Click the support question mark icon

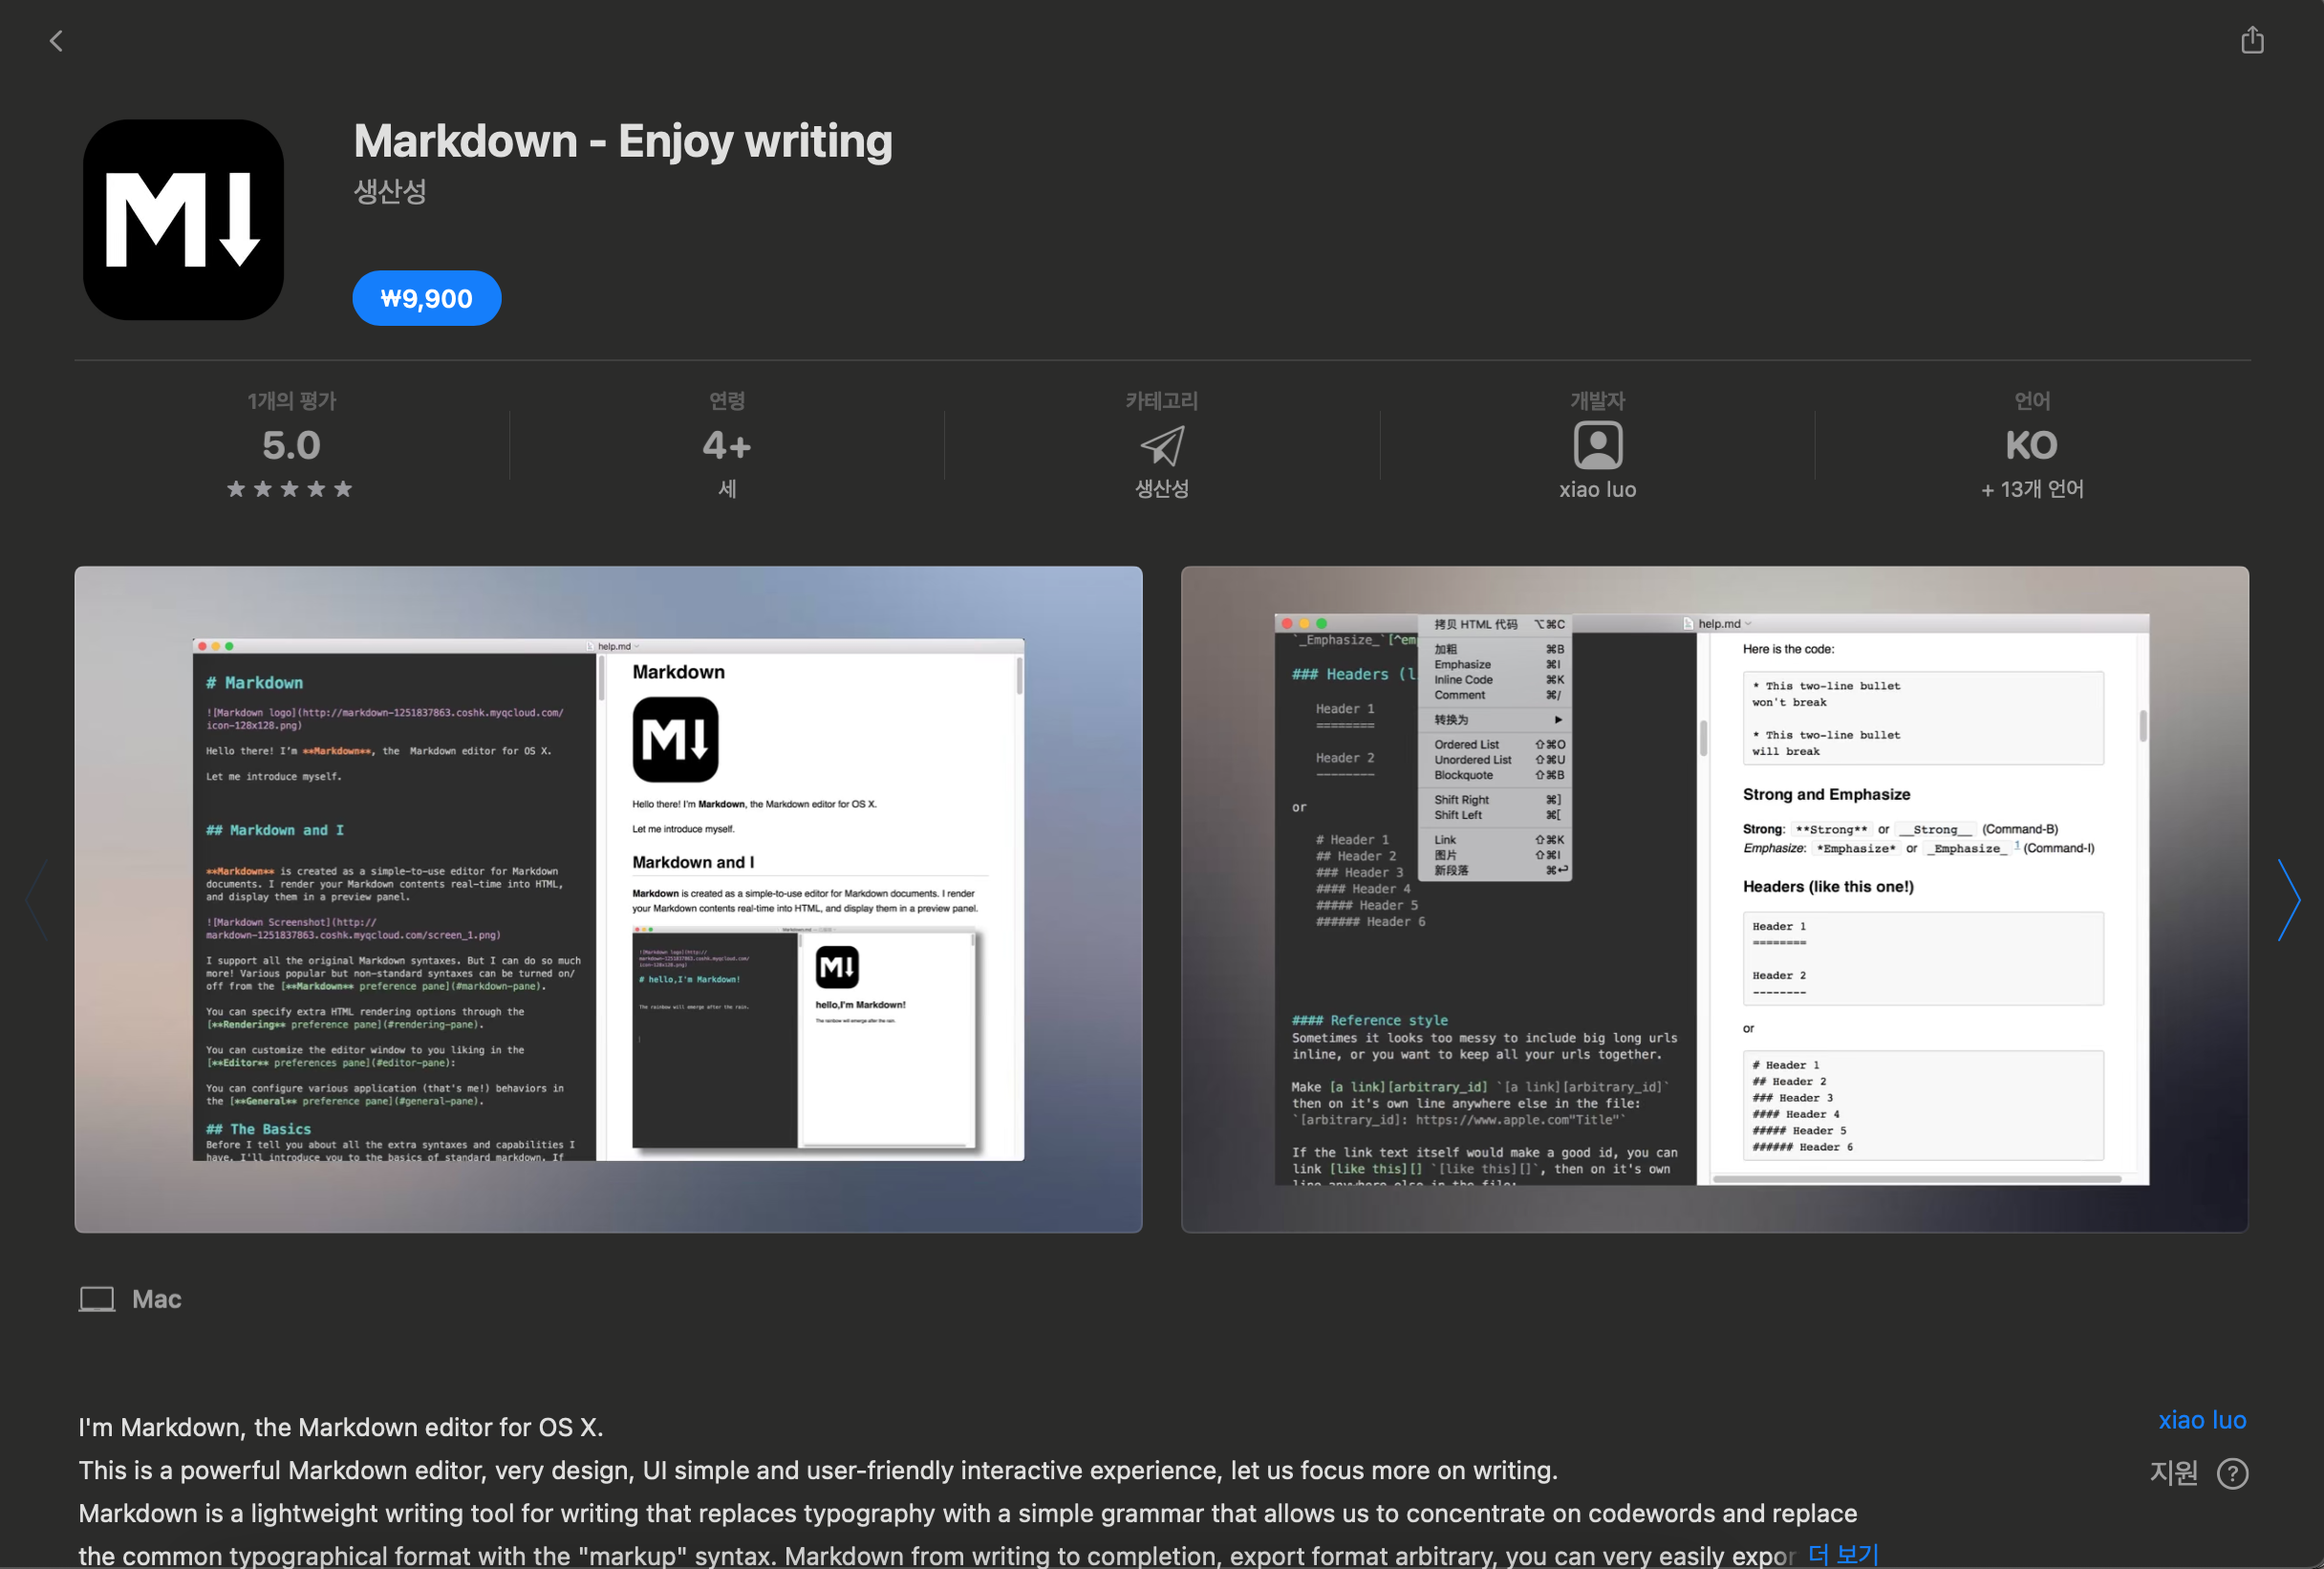point(2232,1473)
